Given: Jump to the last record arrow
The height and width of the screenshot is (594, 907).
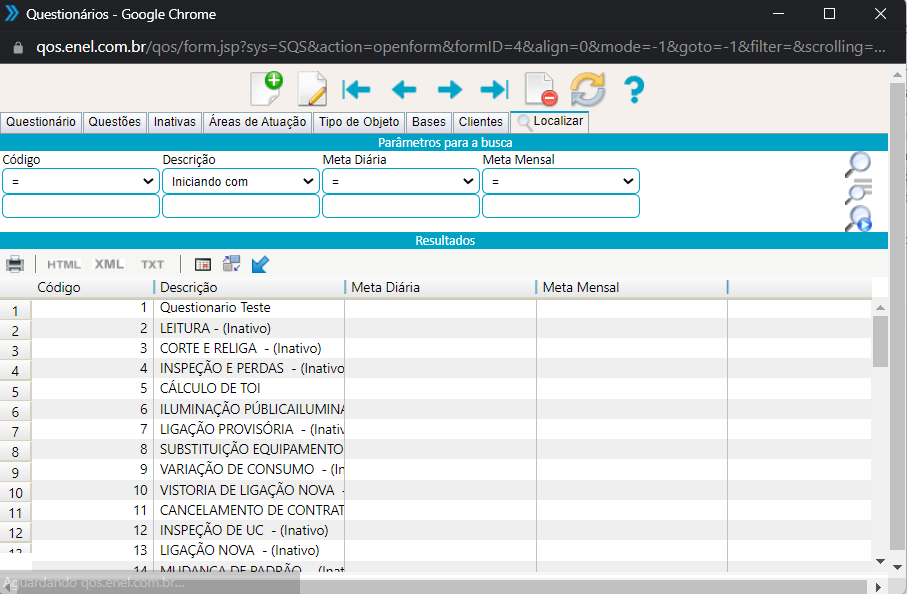Looking at the screenshot, I should click(494, 90).
